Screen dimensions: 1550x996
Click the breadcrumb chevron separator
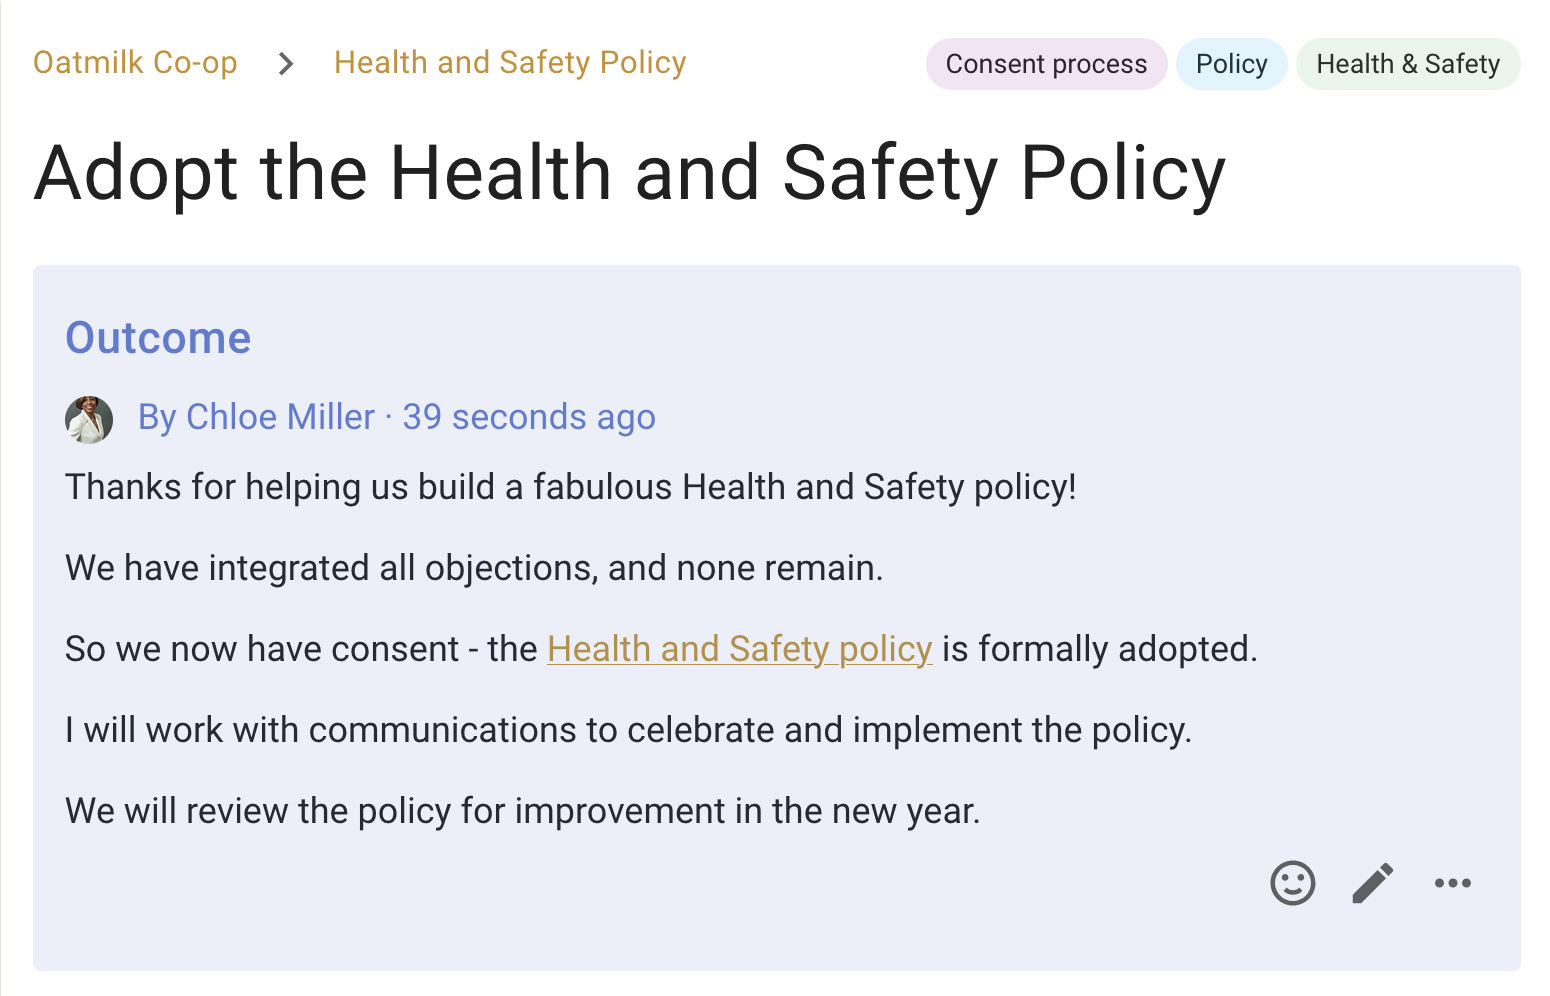click(x=286, y=64)
